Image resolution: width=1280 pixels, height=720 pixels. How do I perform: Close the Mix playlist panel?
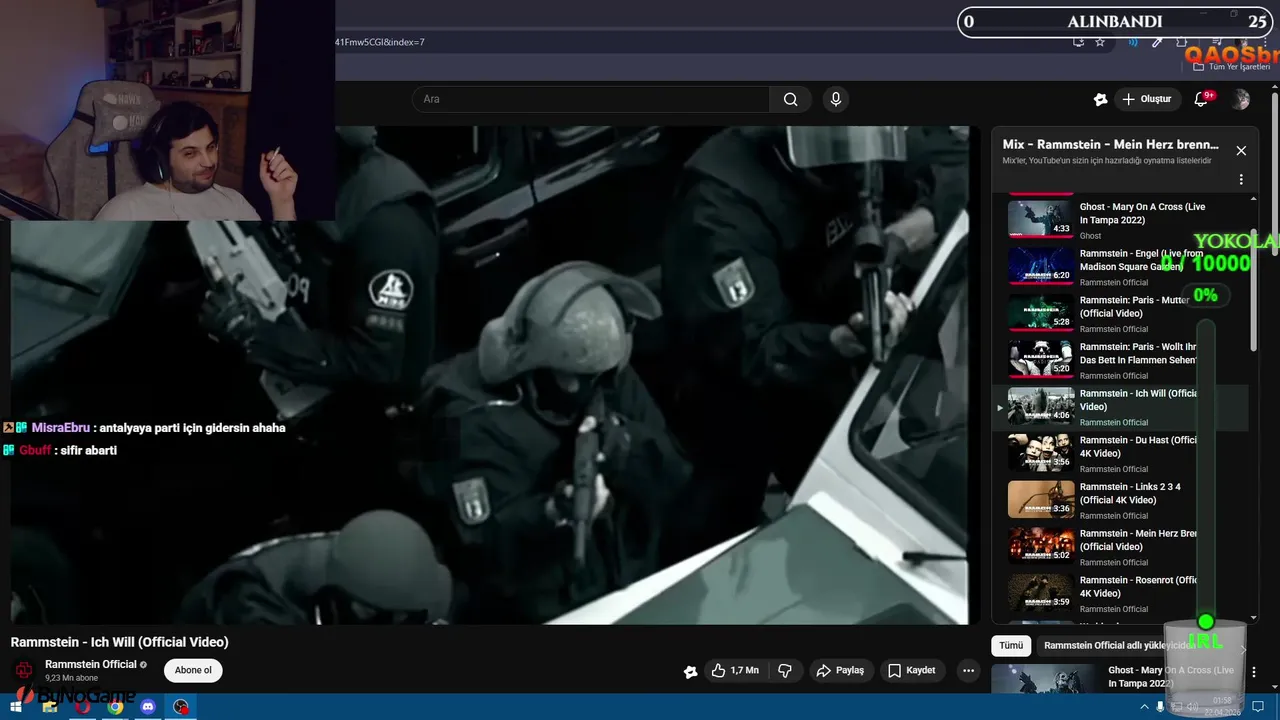coord(1241,151)
